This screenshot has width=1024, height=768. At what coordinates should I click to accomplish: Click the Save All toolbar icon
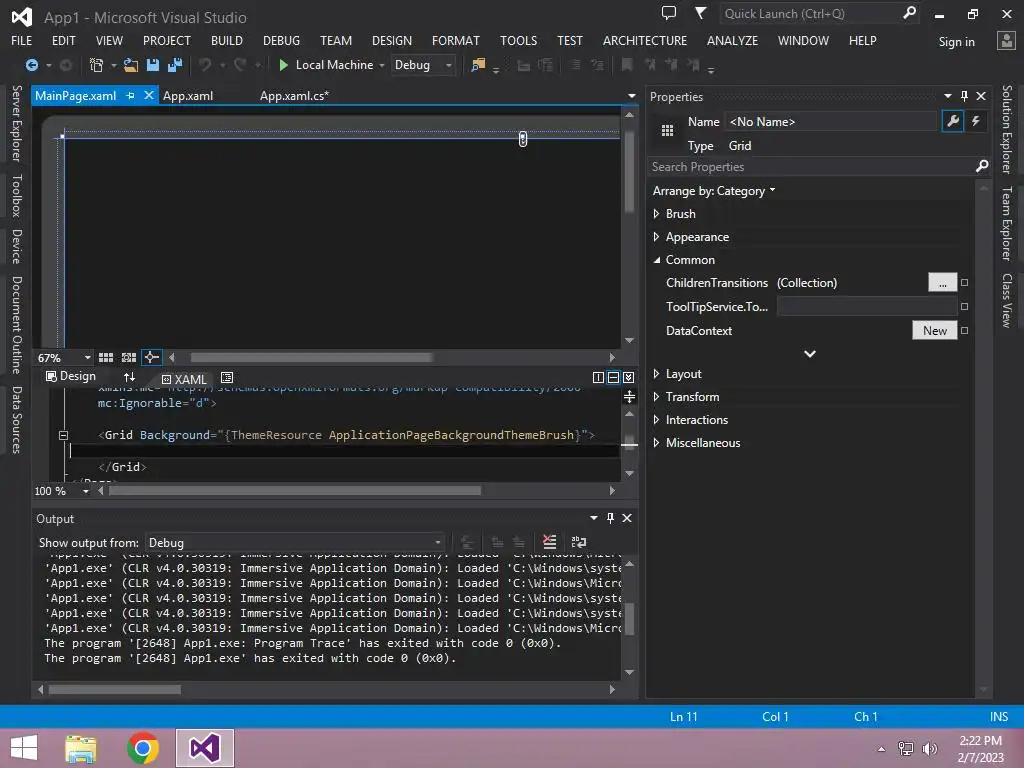(x=175, y=65)
